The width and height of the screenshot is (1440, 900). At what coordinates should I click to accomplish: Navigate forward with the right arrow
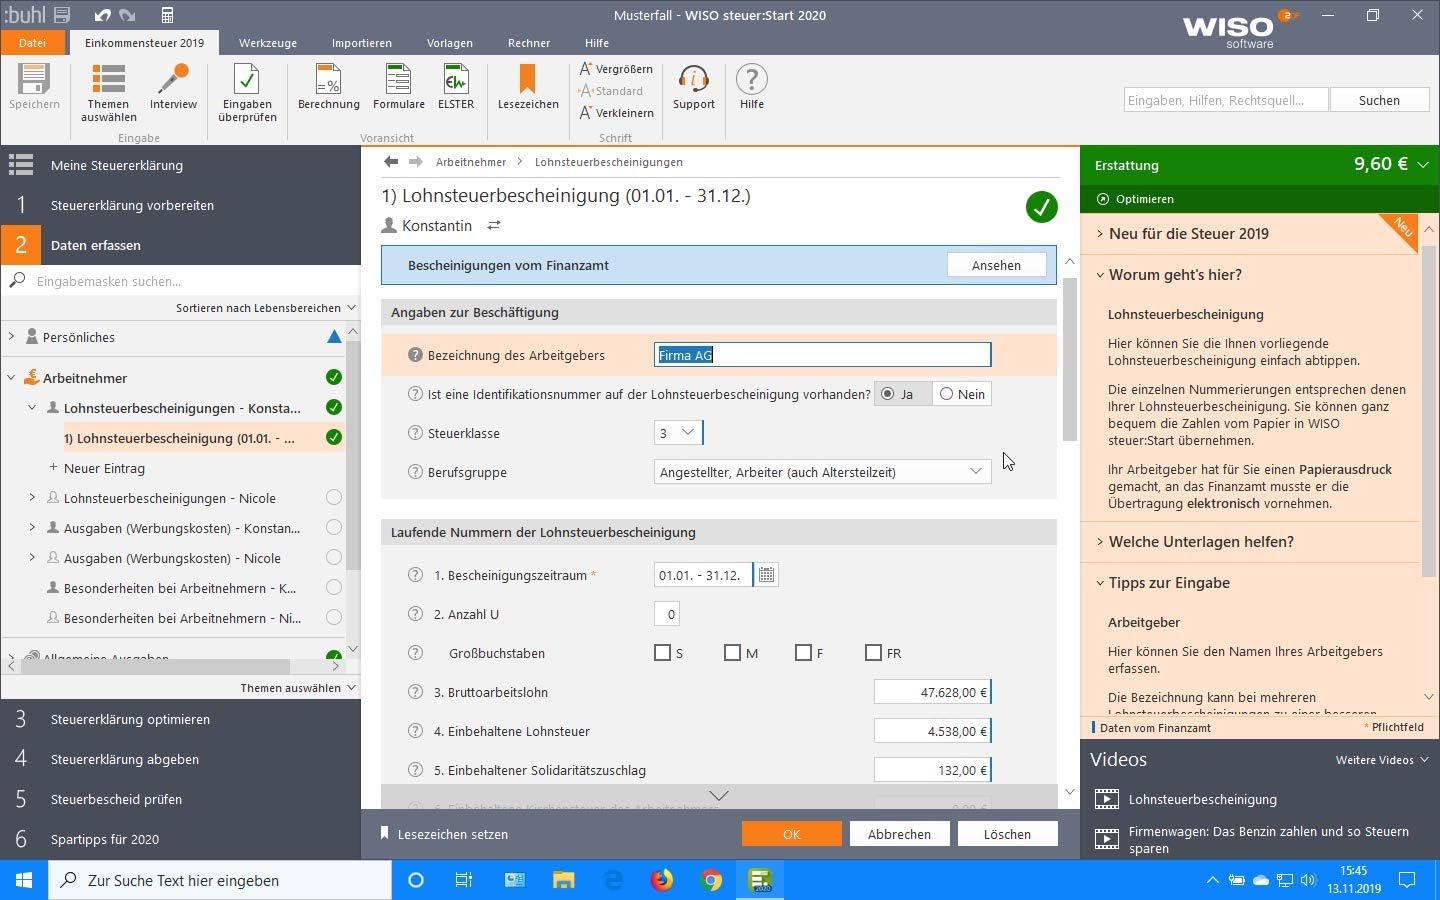coord(415,162)
